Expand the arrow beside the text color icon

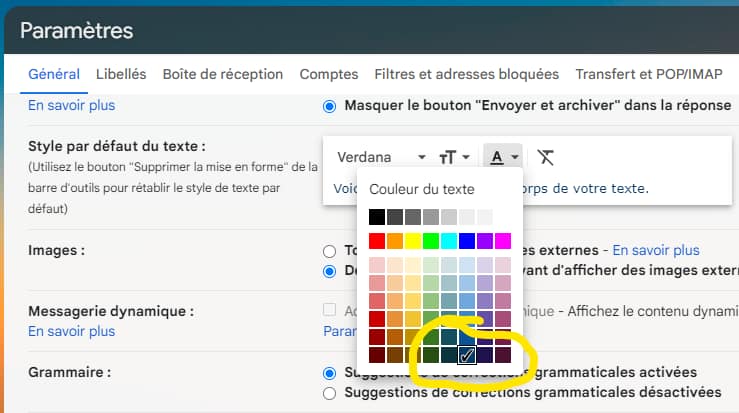[x=514, y=158]
